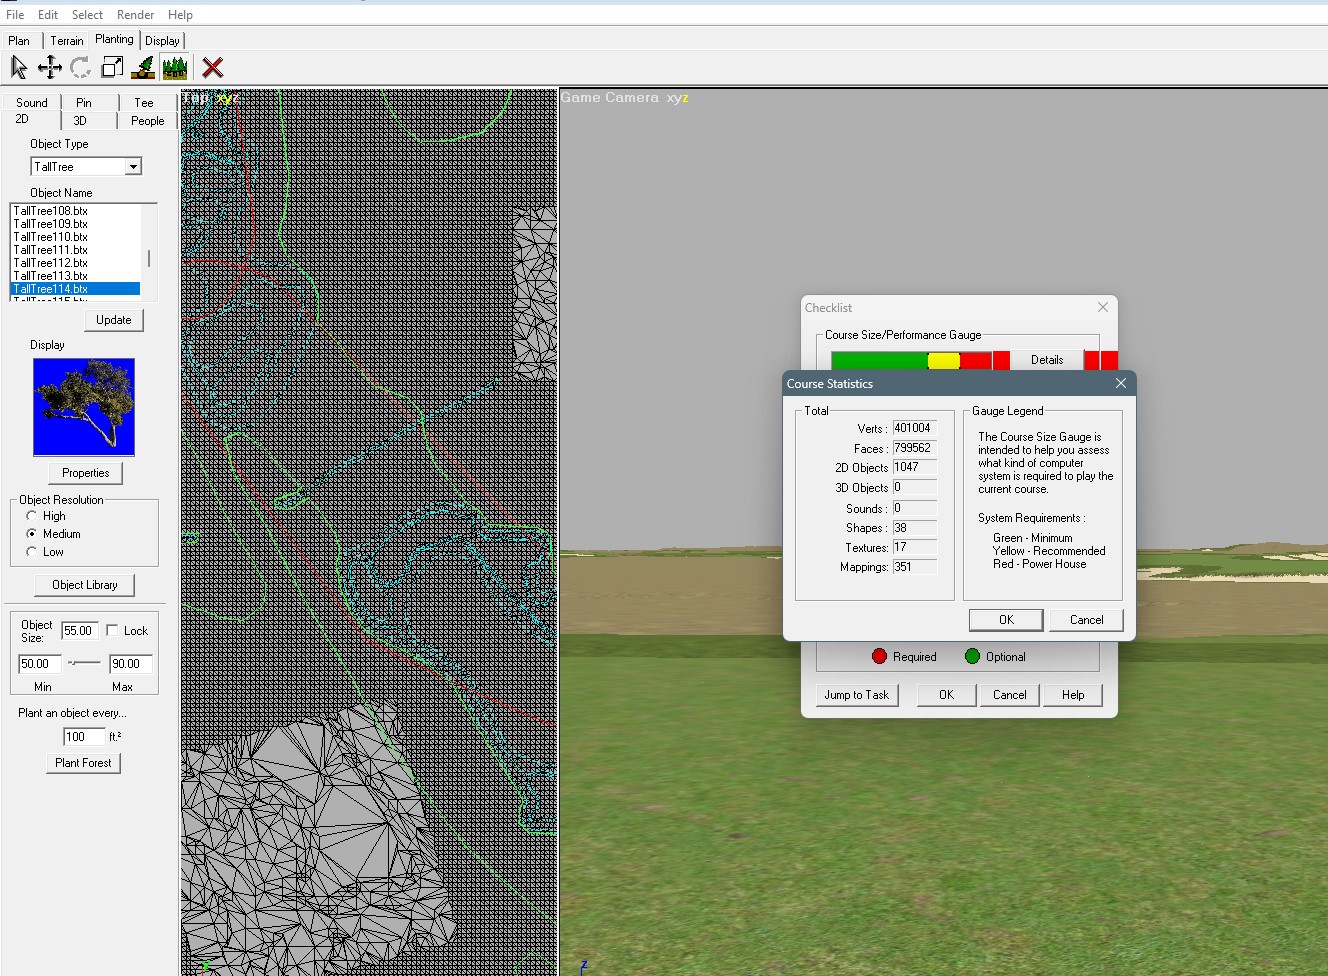Enable the Lock checkbox for object size
Screen dimensions: 1328x976
pos(114,630)
